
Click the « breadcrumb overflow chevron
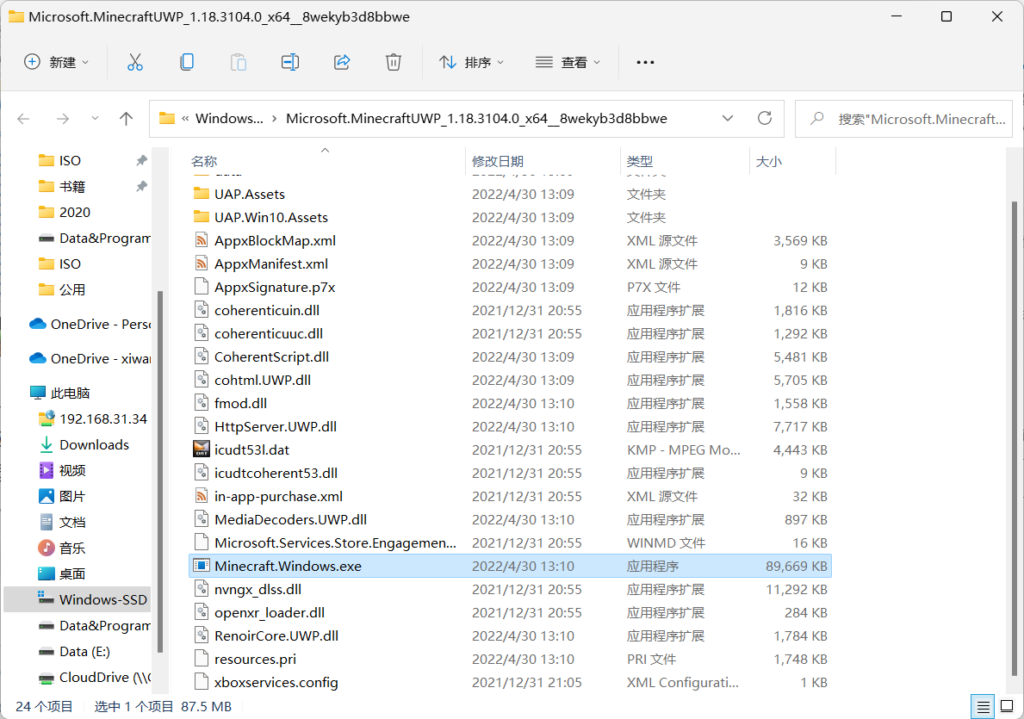coord(185,118)
